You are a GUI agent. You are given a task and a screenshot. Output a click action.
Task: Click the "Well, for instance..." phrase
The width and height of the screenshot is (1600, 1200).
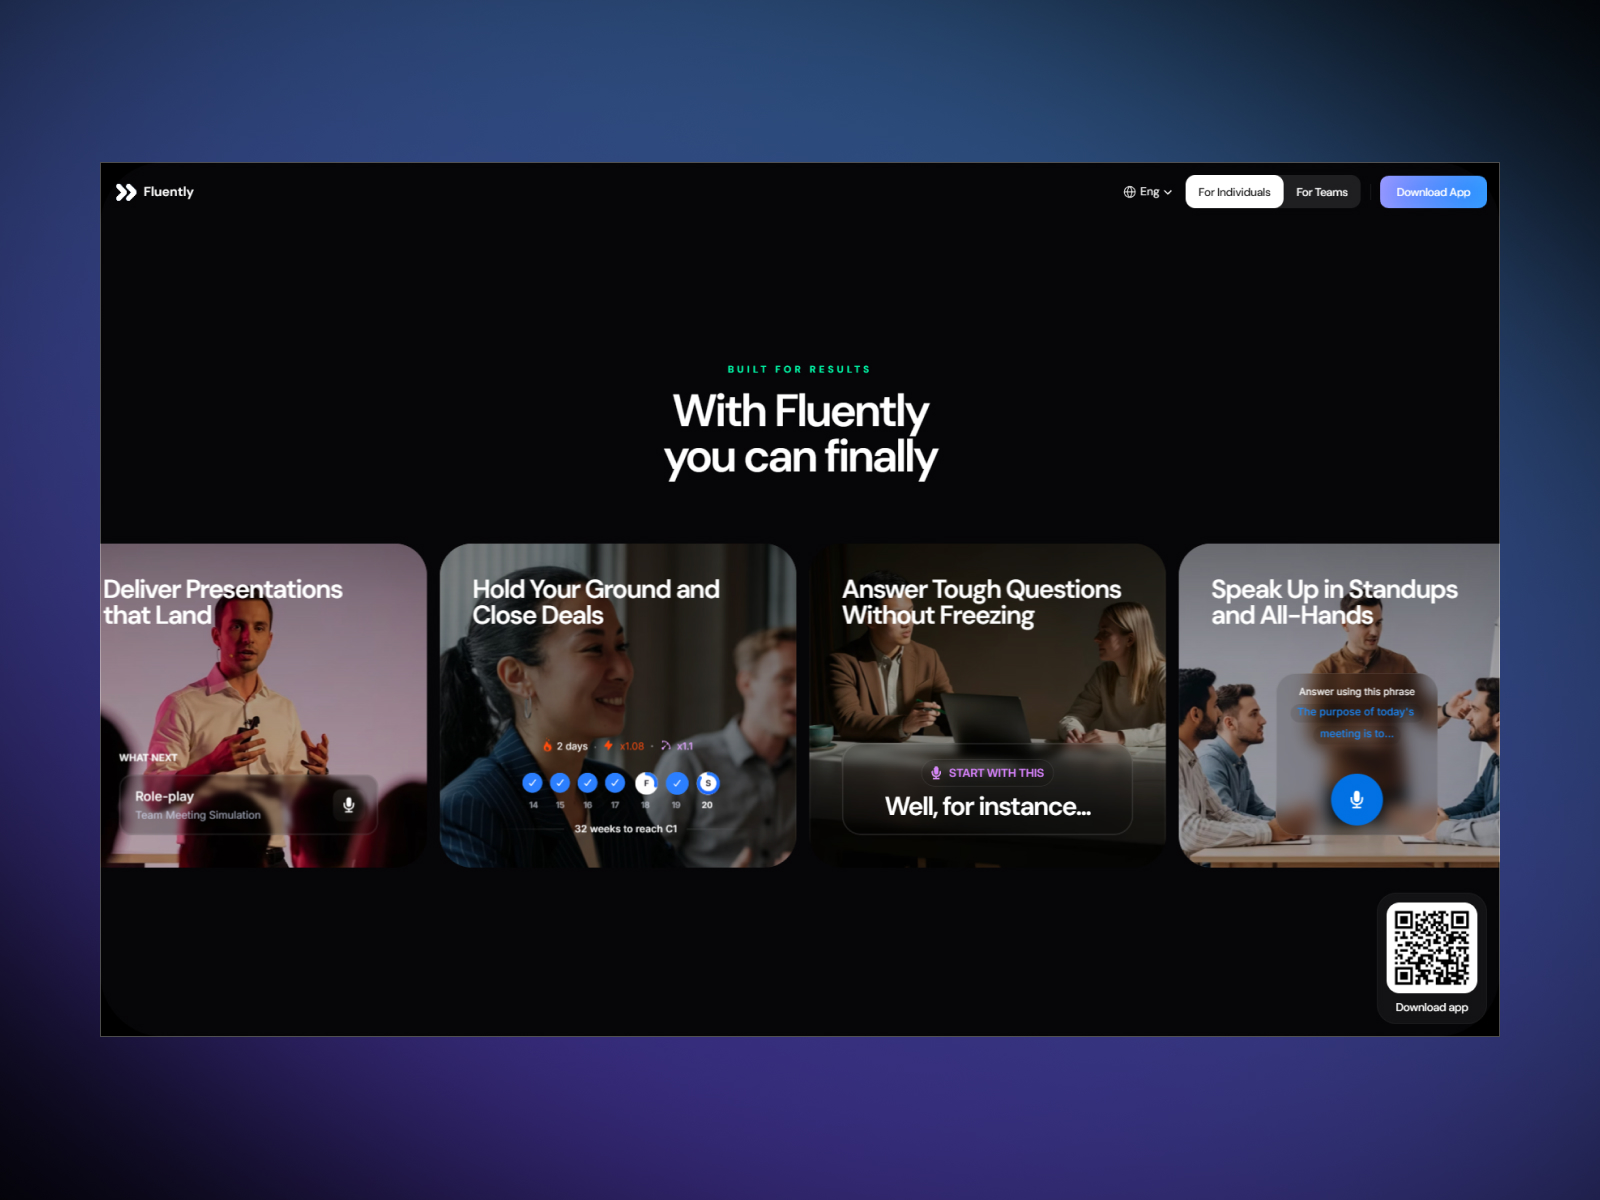[988, 807]
